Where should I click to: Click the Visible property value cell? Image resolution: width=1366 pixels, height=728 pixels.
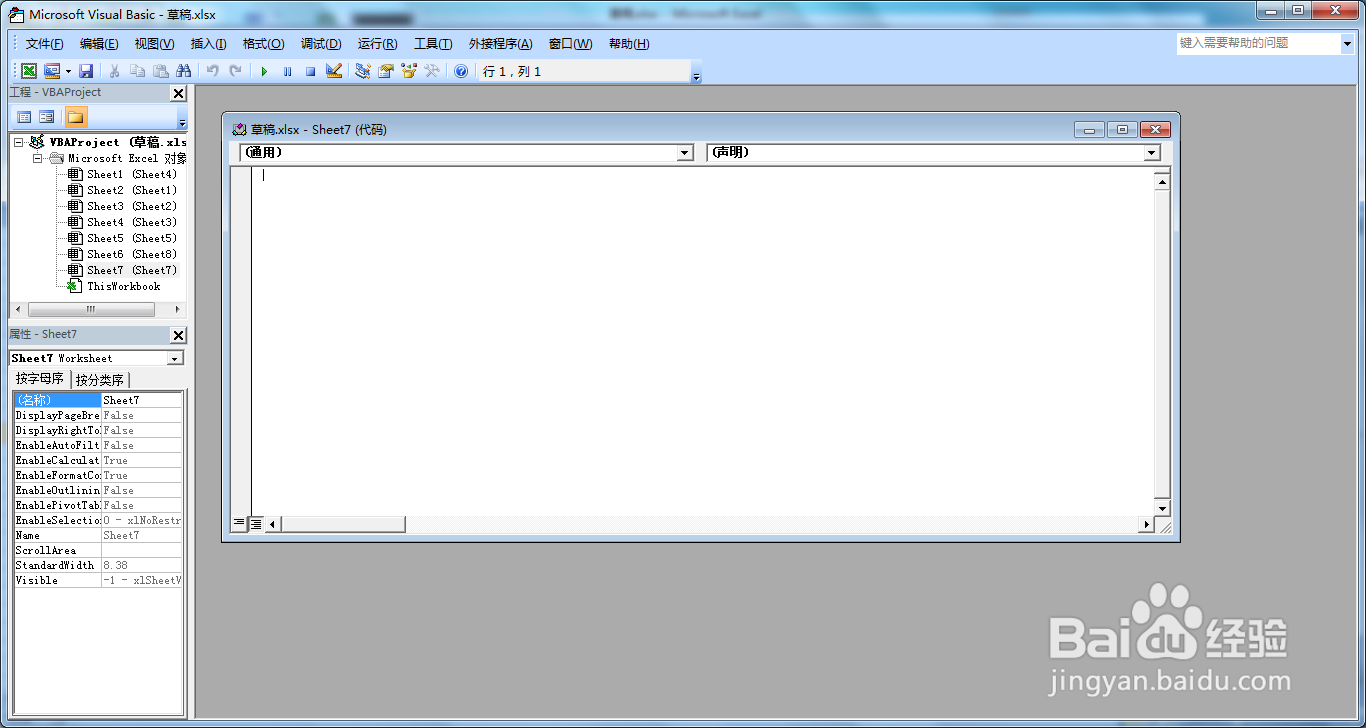click(x=142, y=580)
